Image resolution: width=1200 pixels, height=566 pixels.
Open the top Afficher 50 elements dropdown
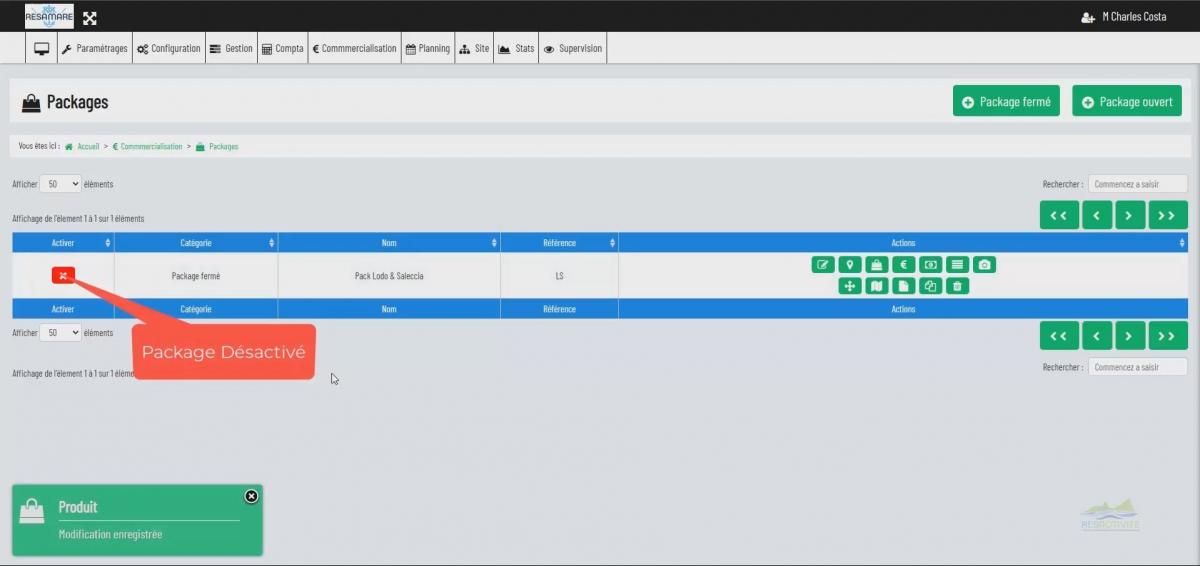click(x=61, y=184)
